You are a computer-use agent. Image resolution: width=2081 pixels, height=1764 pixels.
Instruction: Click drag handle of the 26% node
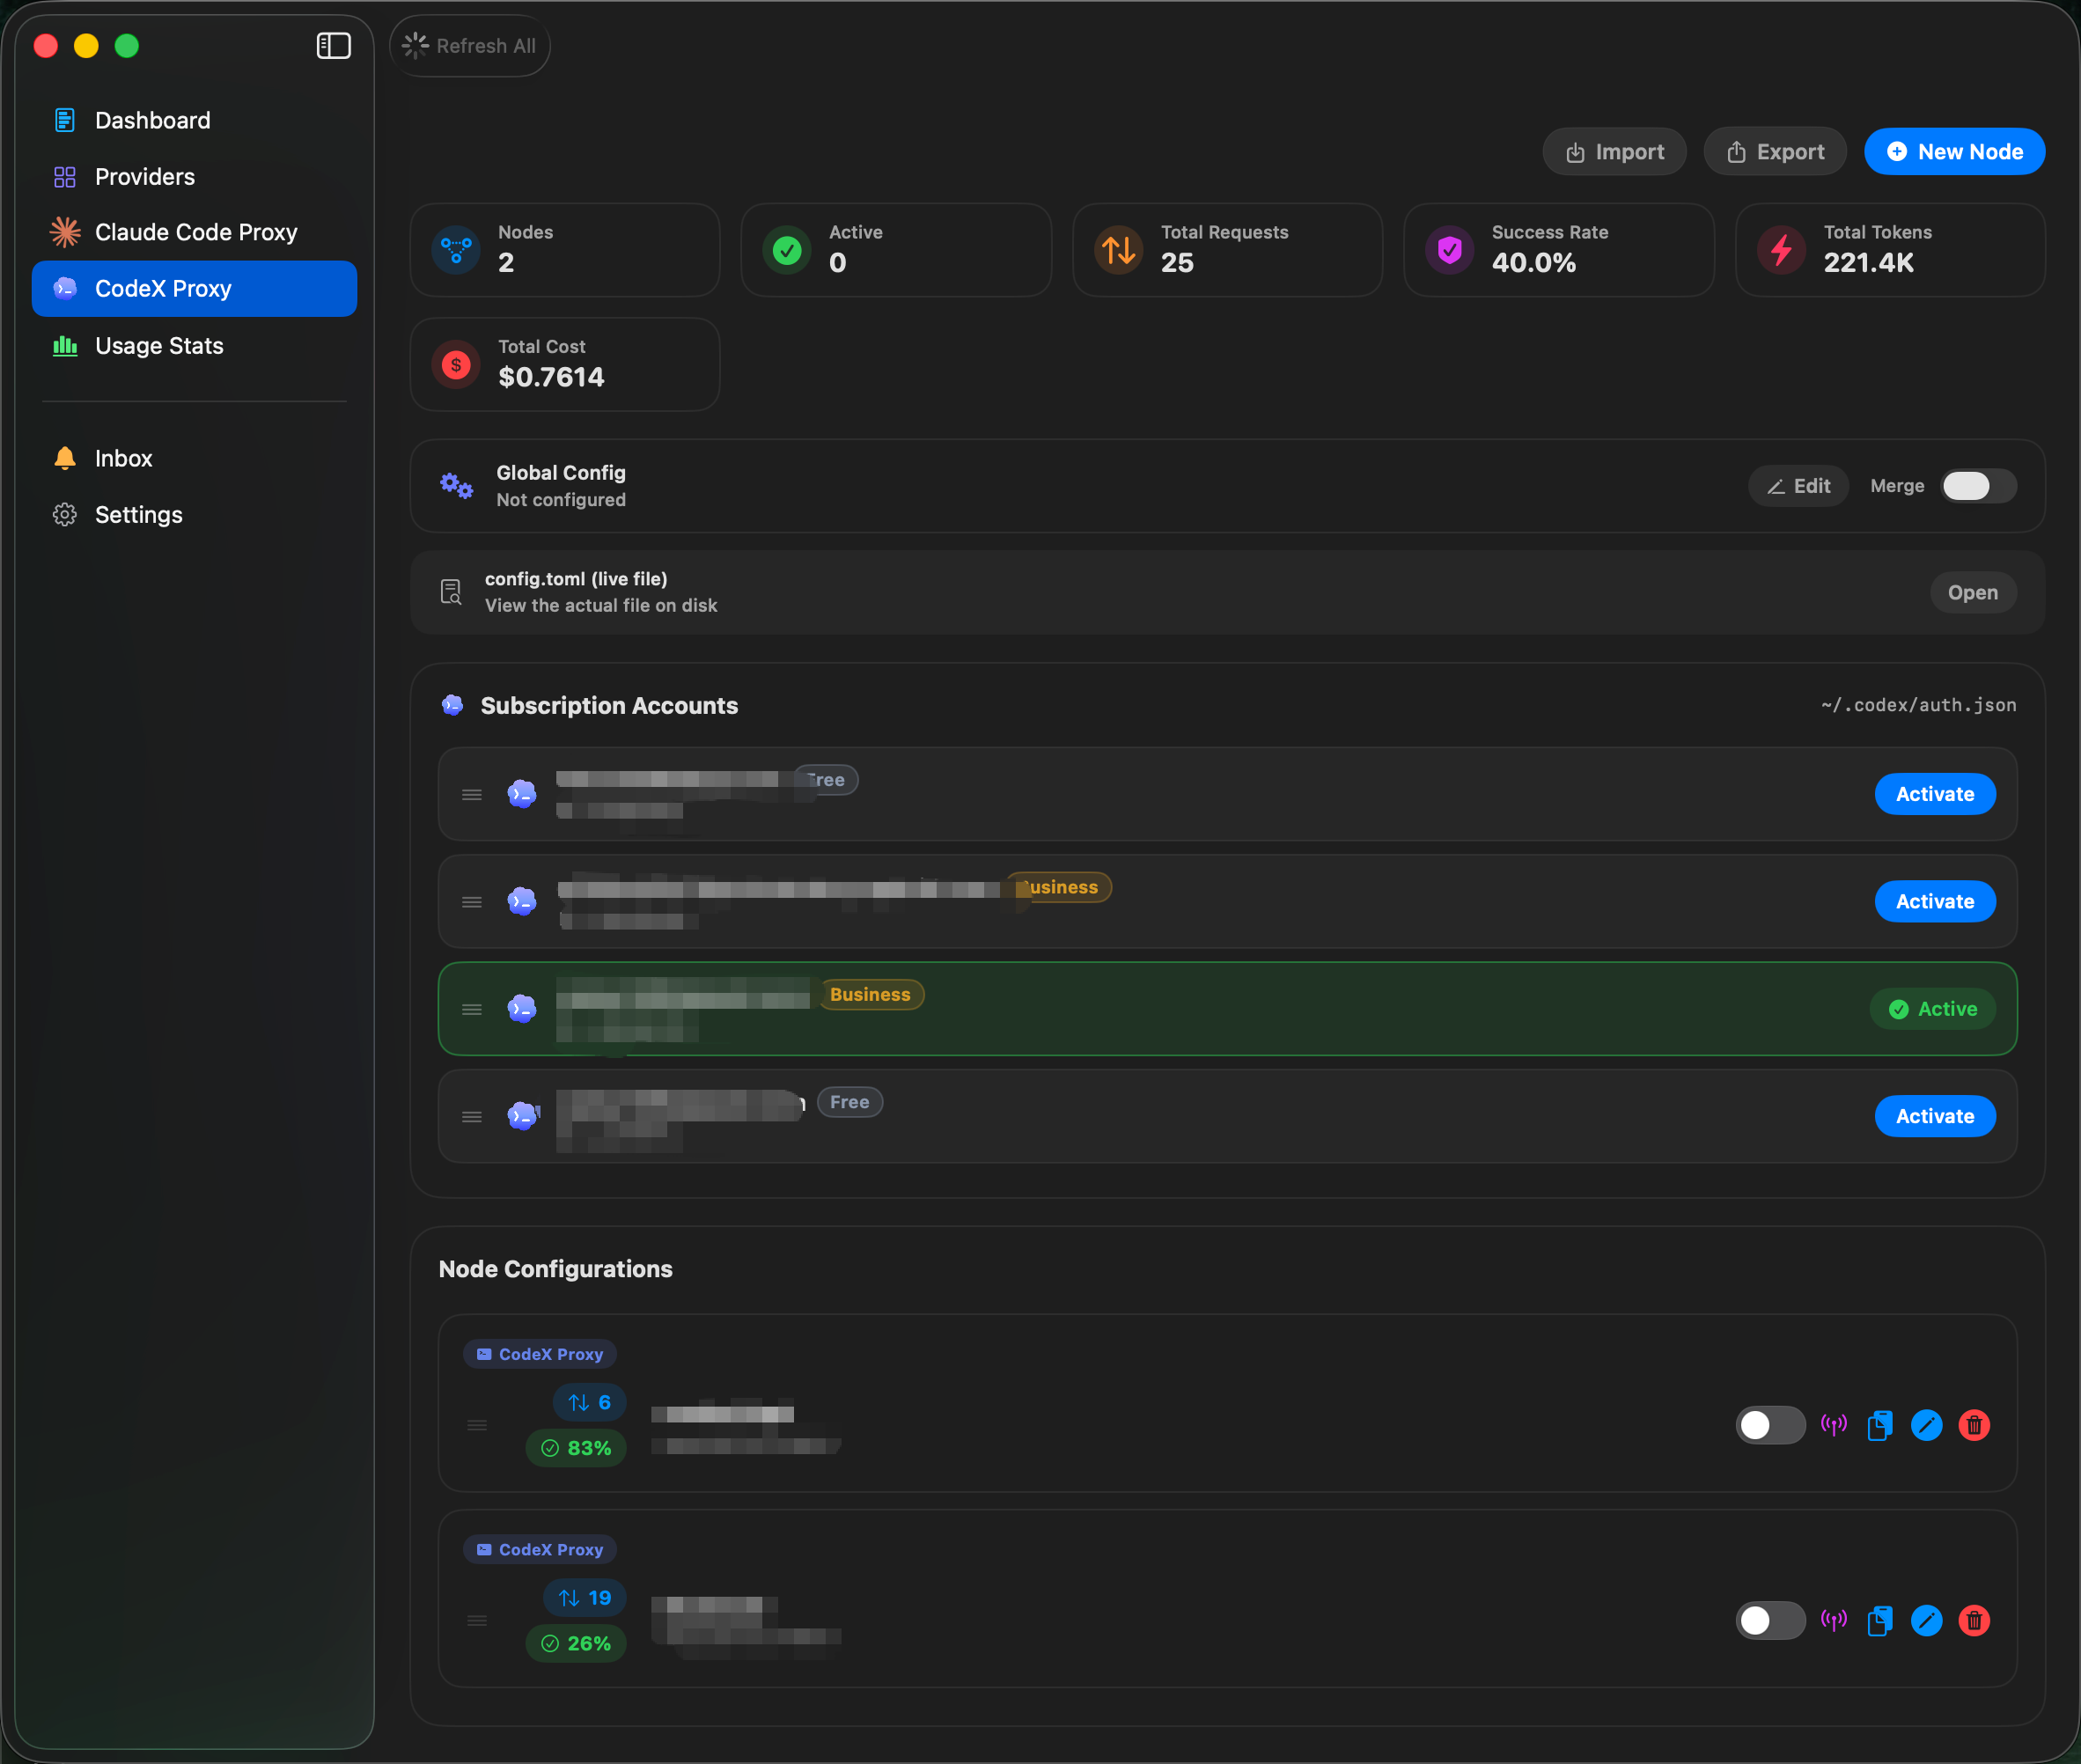(477, 1620)
